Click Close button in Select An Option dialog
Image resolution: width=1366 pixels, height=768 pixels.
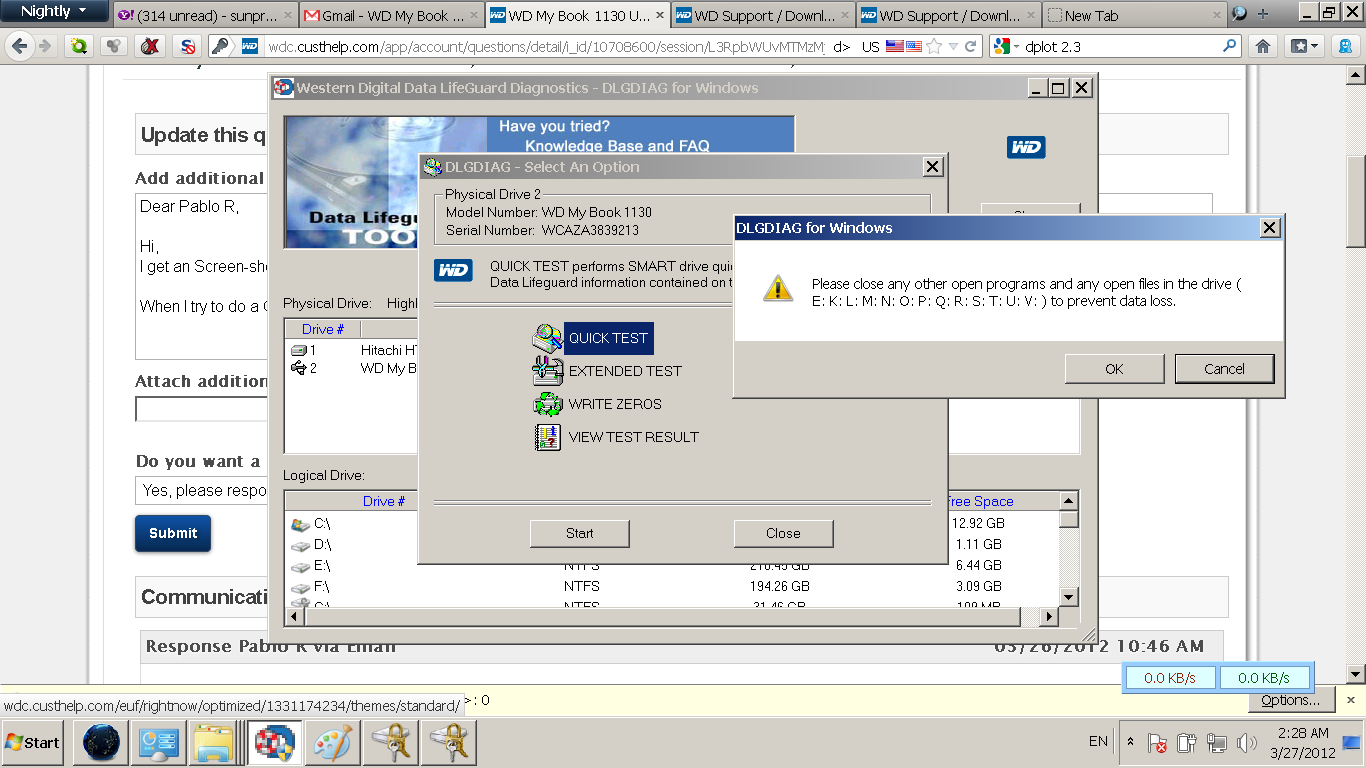(783, 533)
